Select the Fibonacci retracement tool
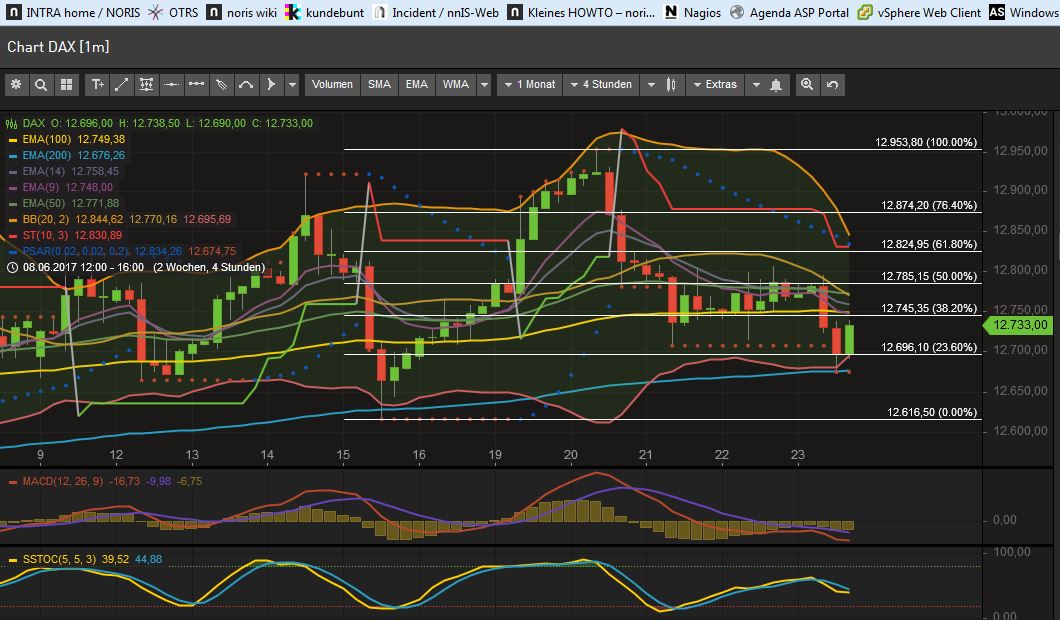 [x=146, y=85]
